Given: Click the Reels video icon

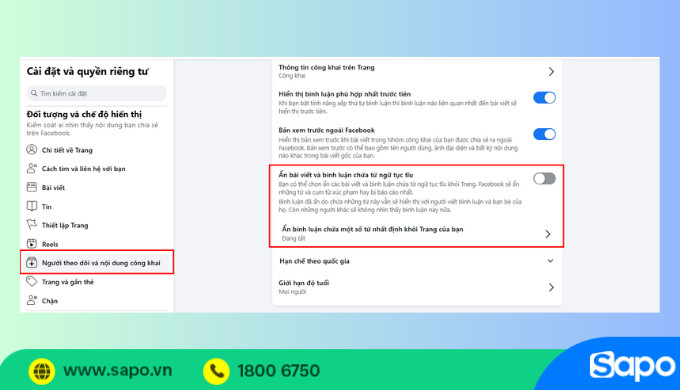Looking at the screenshot, I should (x=32, y=244).
